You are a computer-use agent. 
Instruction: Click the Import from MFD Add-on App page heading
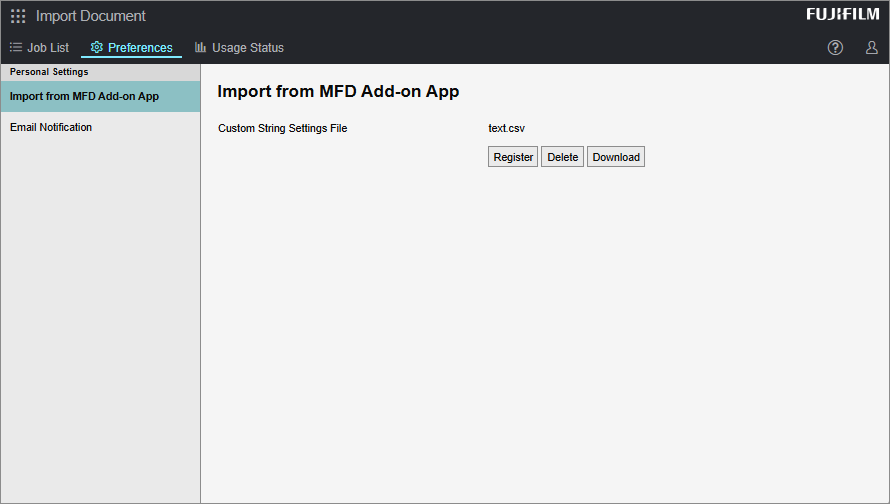point(338,92)
